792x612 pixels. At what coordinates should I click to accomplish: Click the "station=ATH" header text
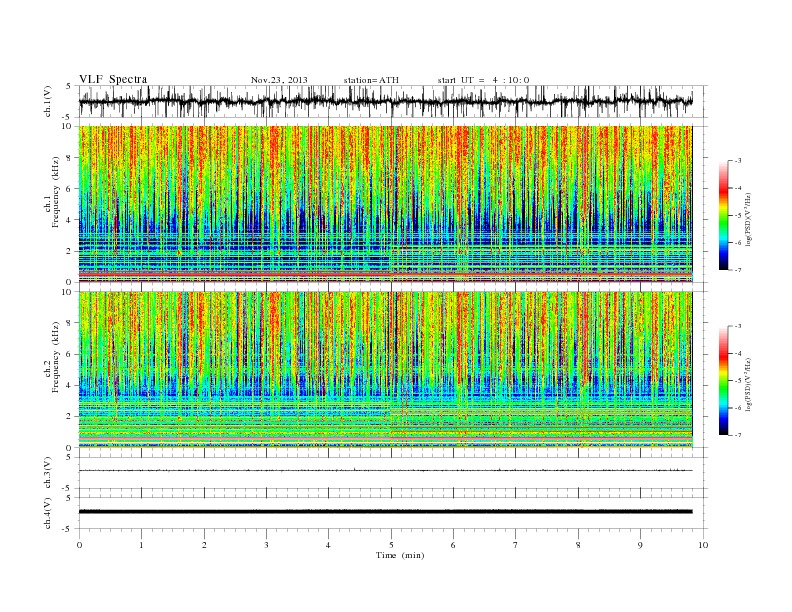pyautogui.click(x=371, y=80)
